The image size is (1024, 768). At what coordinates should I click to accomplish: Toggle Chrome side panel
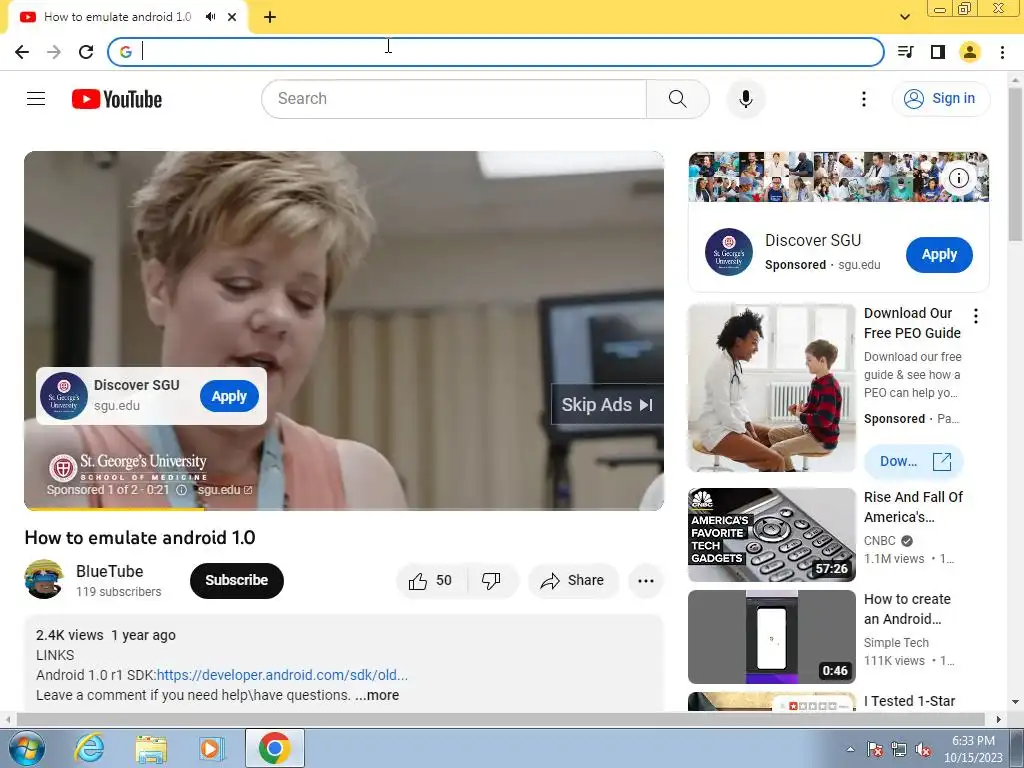(938, 52)
